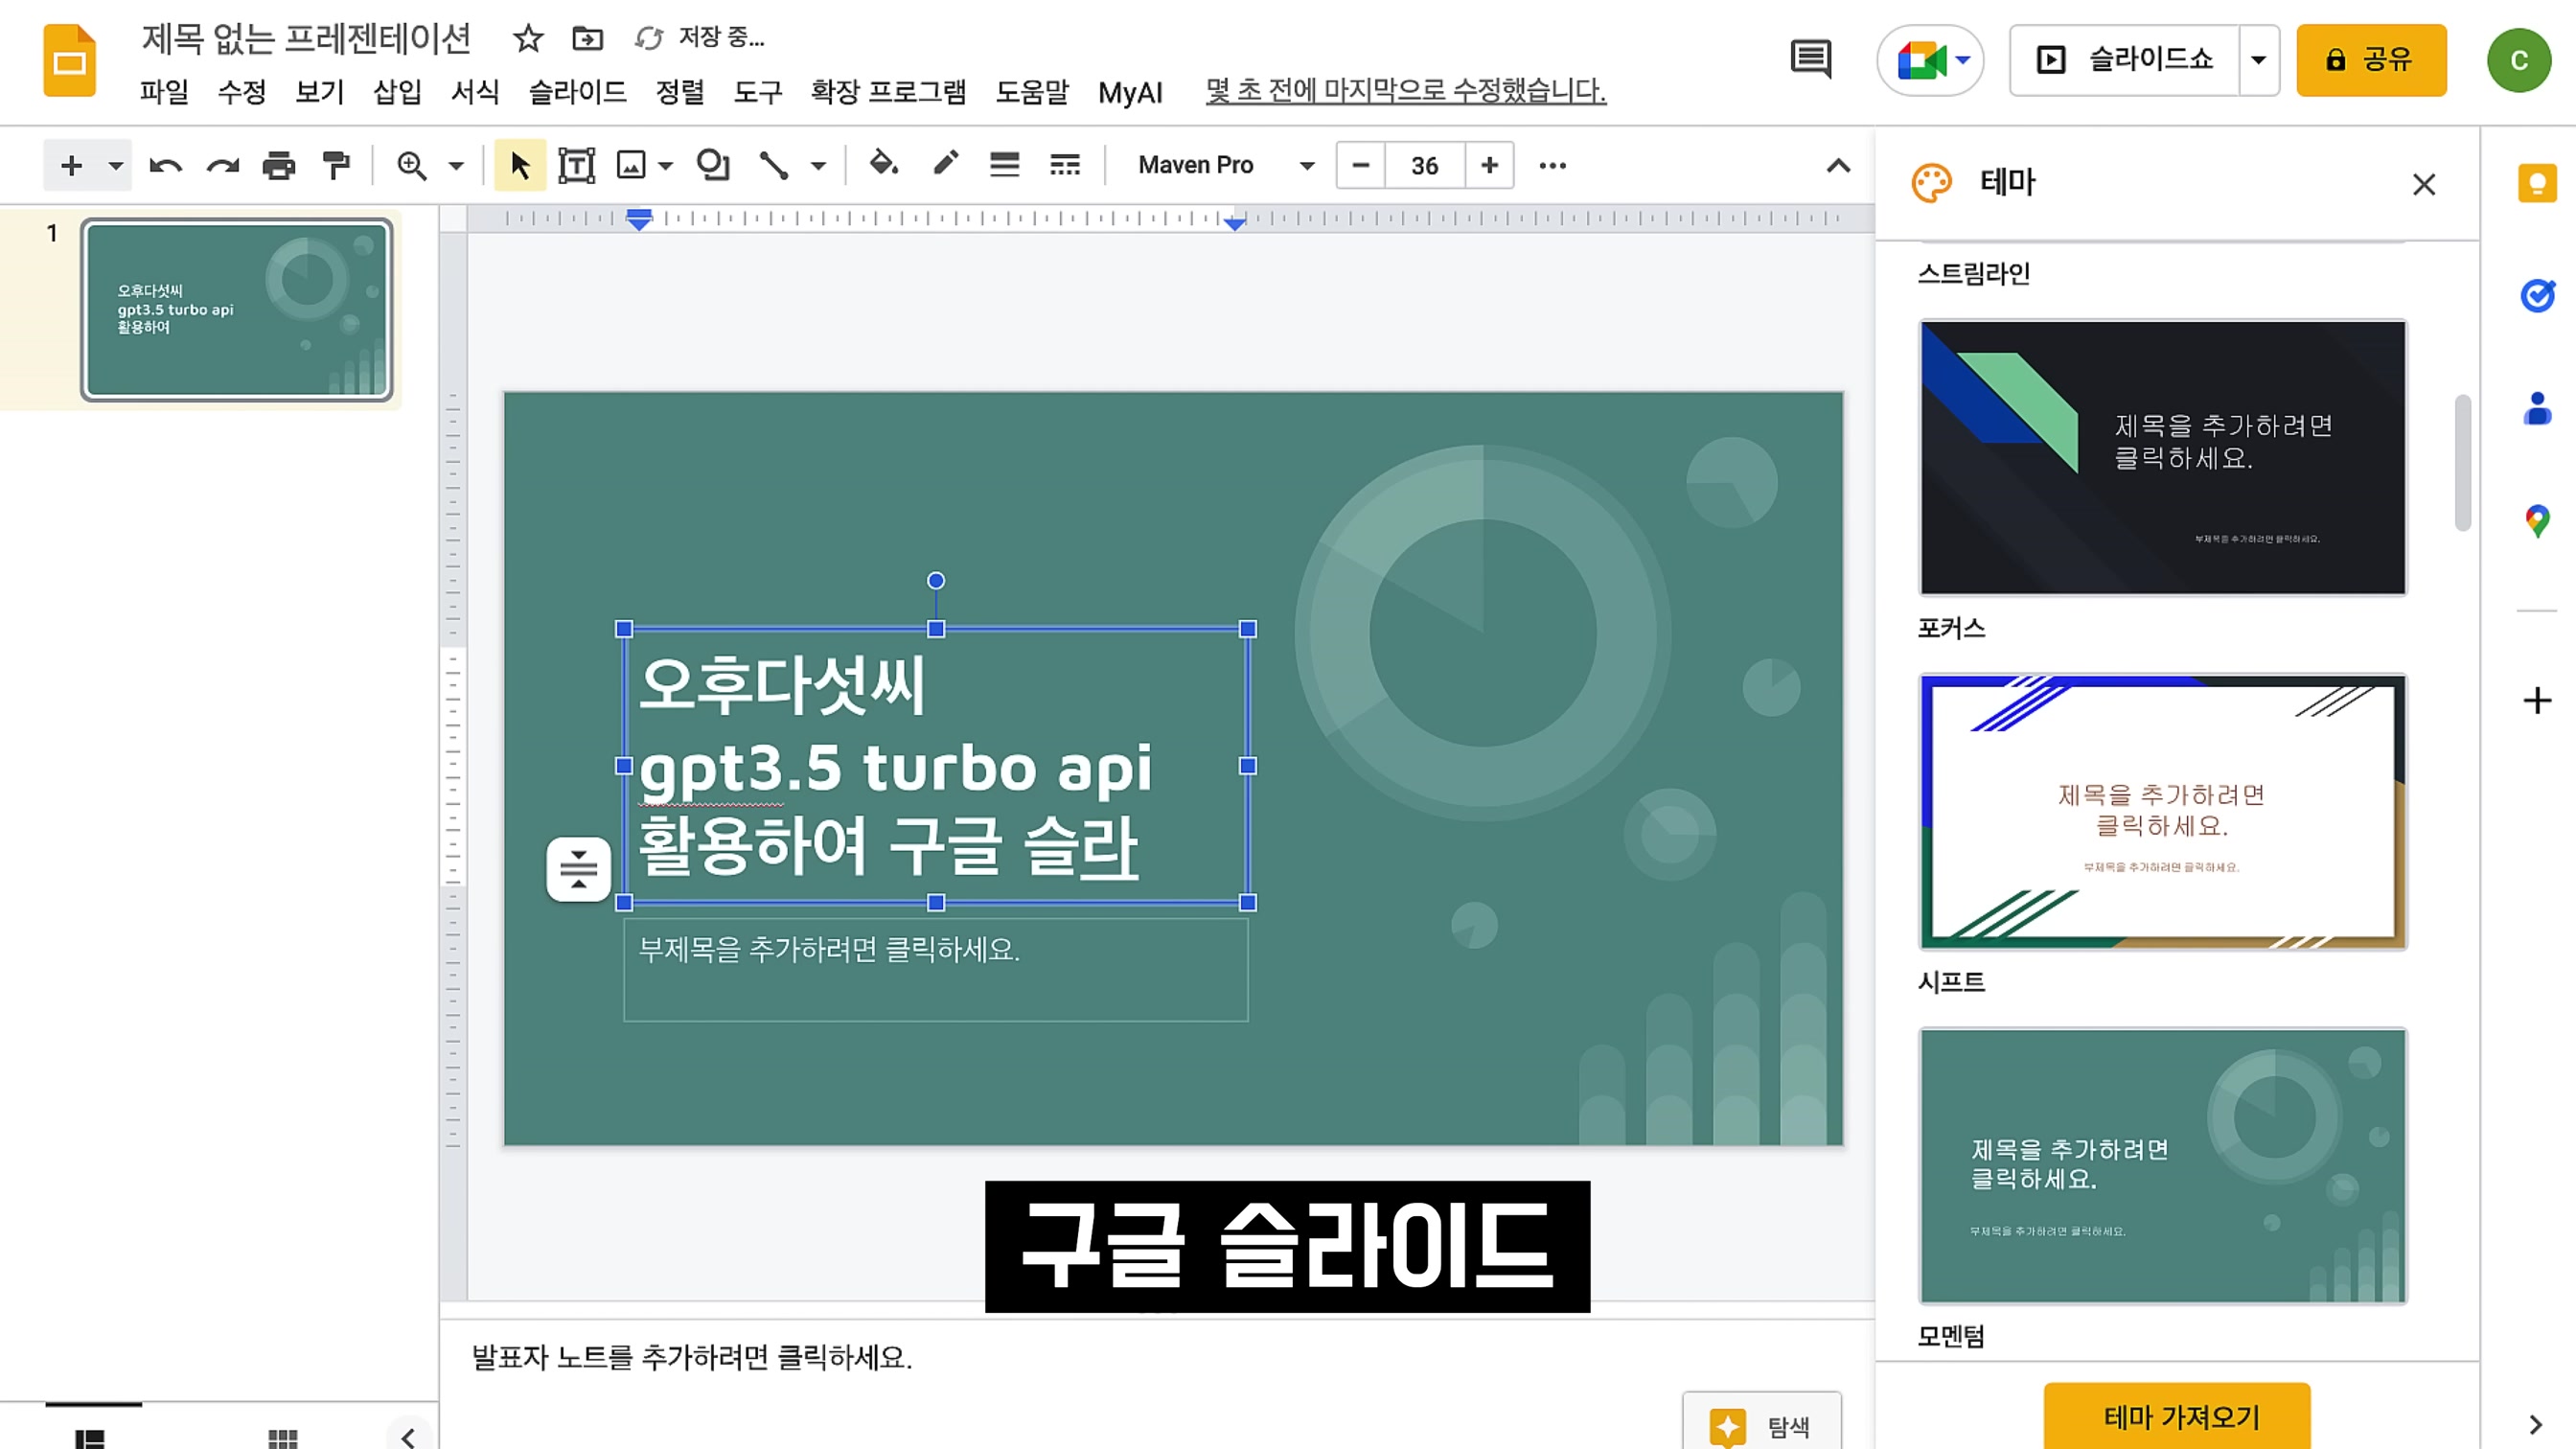The height and width of the screenshot is (1449, 2576).
Task: Show more toolbar options
Action: [x=1552, y=165]
